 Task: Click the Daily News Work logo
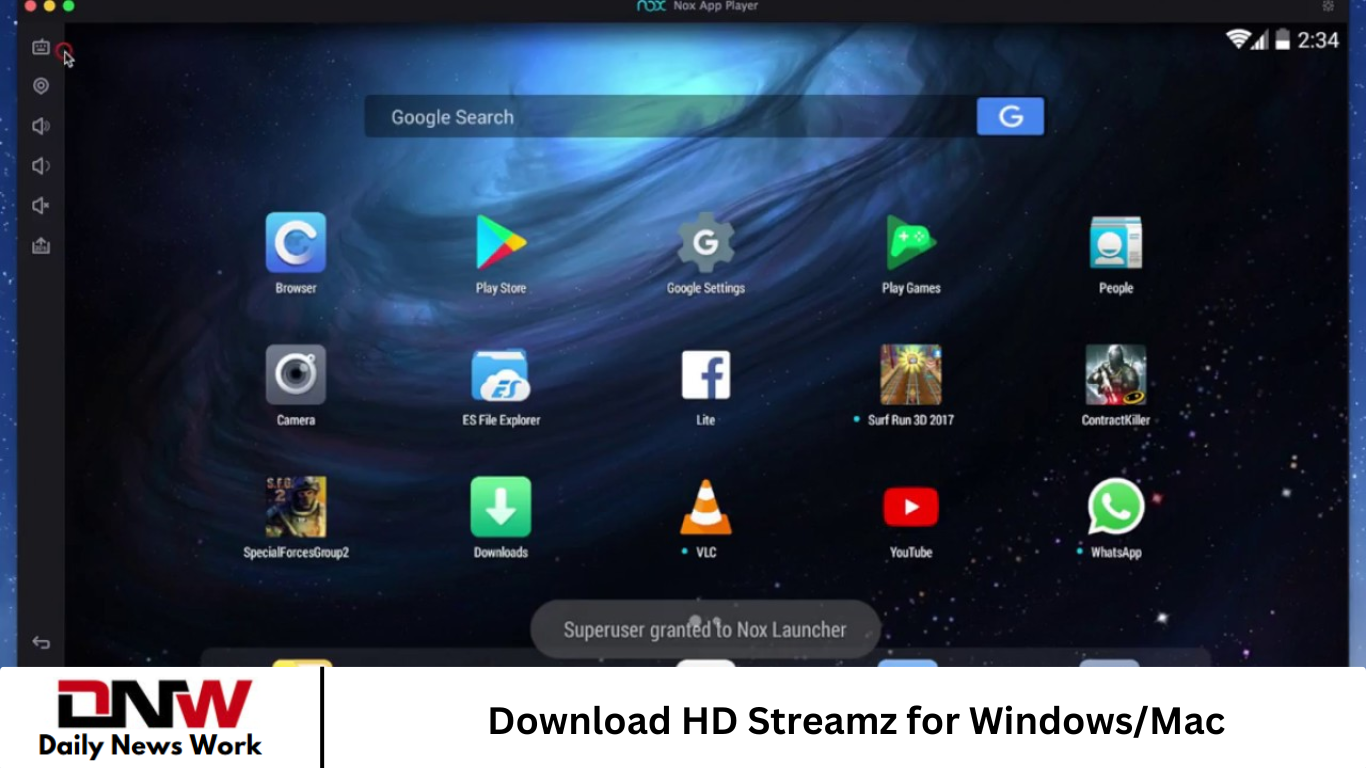(152, 718)
